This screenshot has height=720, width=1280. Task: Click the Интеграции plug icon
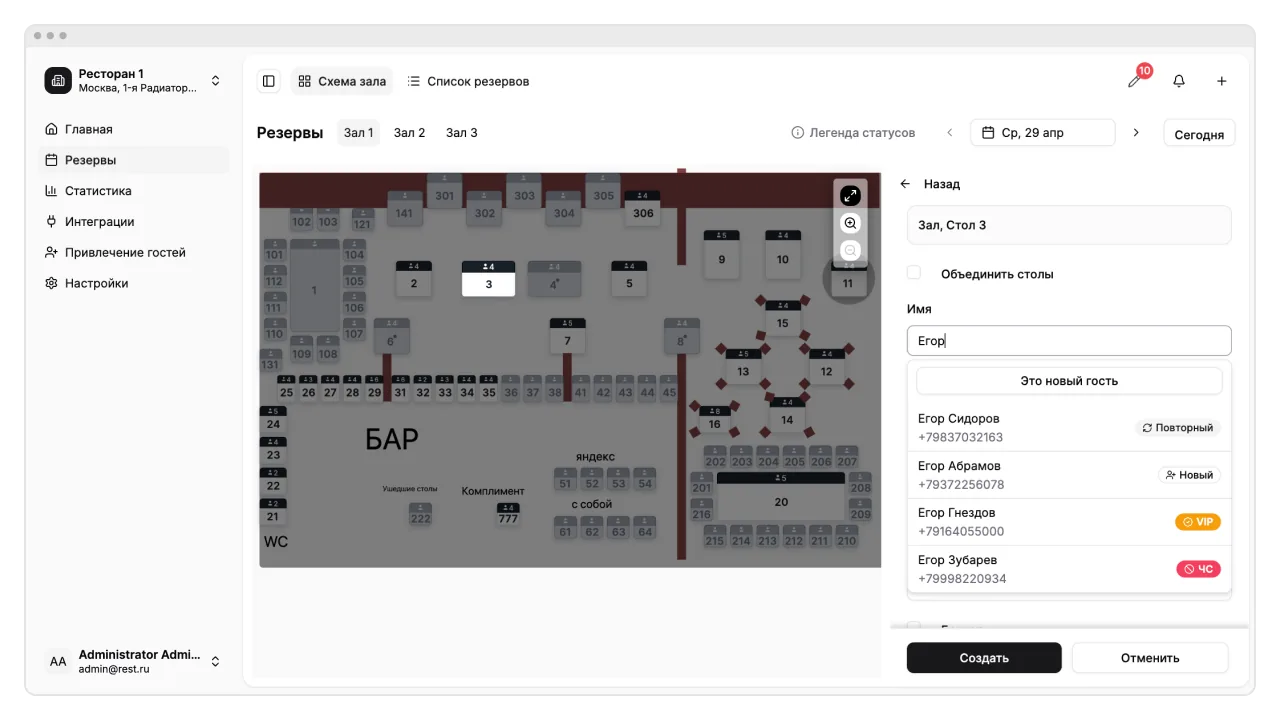click(51, 222)
